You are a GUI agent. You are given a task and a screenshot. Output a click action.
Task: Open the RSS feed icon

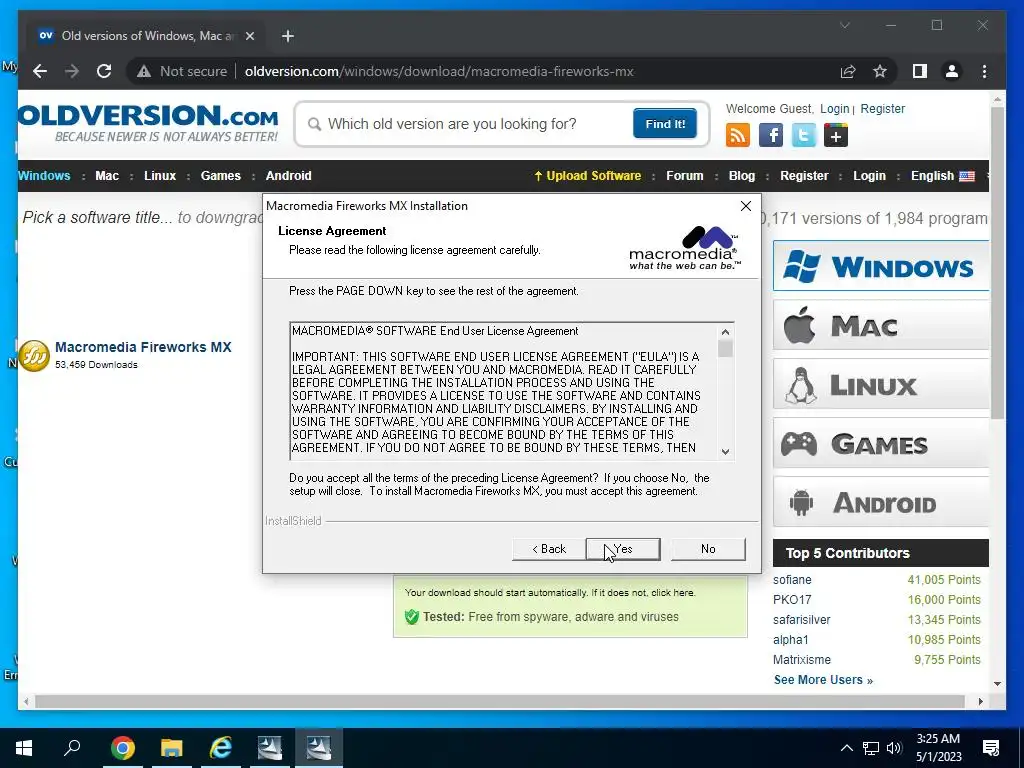[738, 135]
